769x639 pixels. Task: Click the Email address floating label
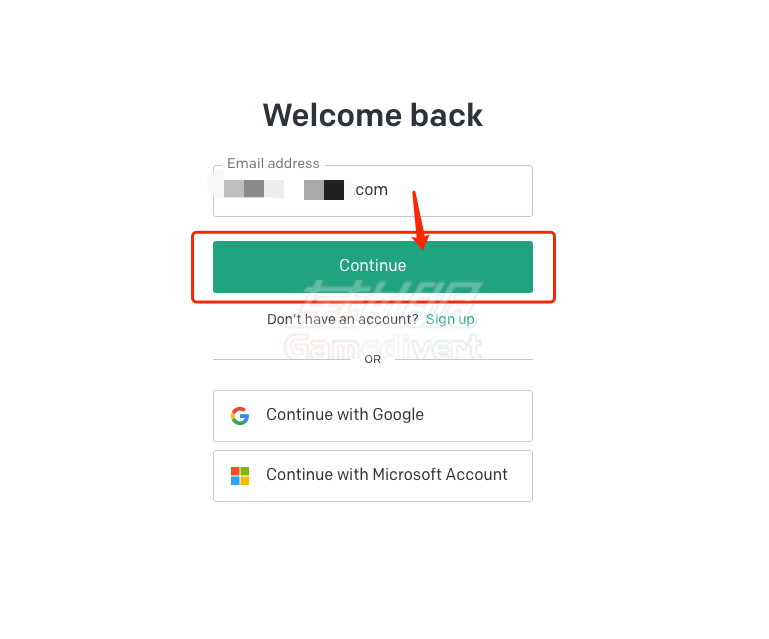click(273, 163)
